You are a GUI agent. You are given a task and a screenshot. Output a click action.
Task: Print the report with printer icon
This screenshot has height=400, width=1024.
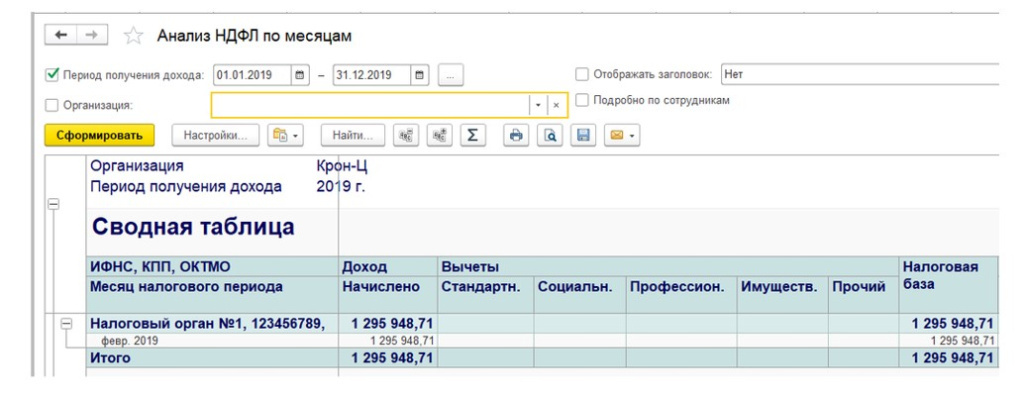pos(516,135)
